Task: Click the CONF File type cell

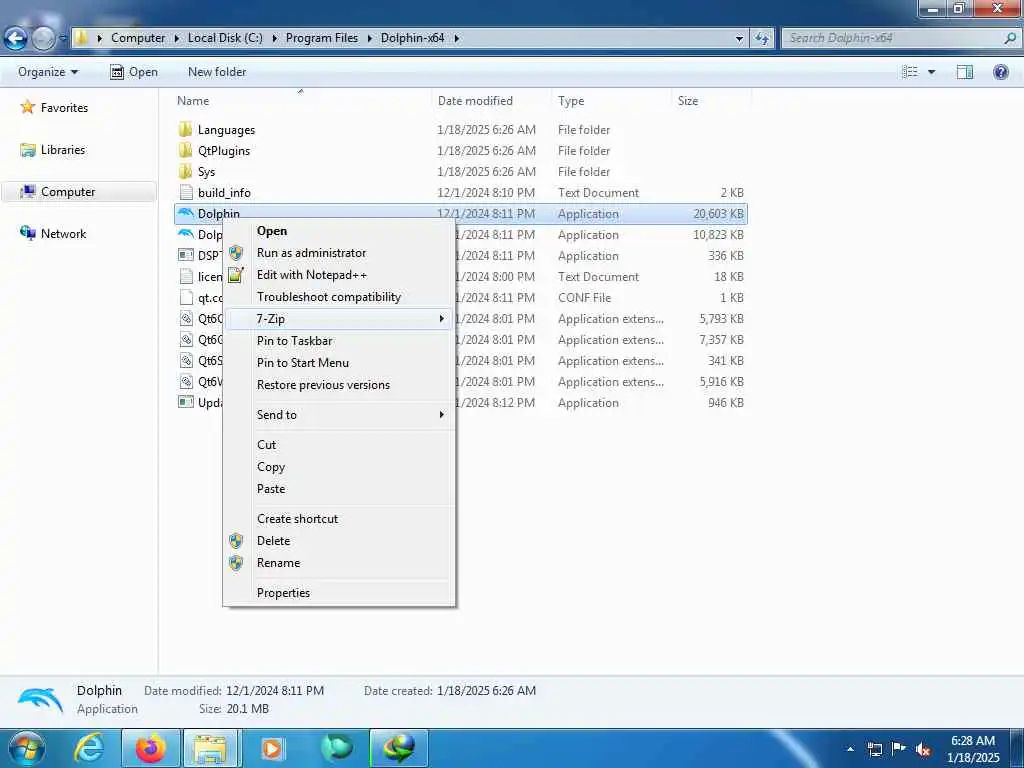Action: pos(584,298)
